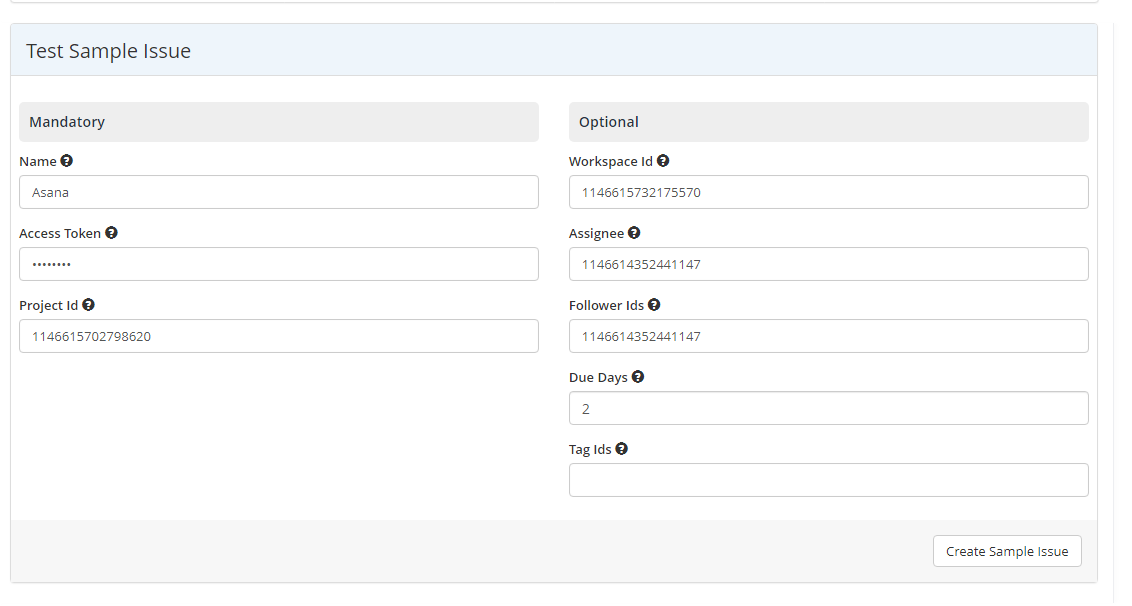Image resolution: width=1132 pixels, height=606 pixels.
Task: Select the Due Days field showing 2
Action: coord(828,408)
